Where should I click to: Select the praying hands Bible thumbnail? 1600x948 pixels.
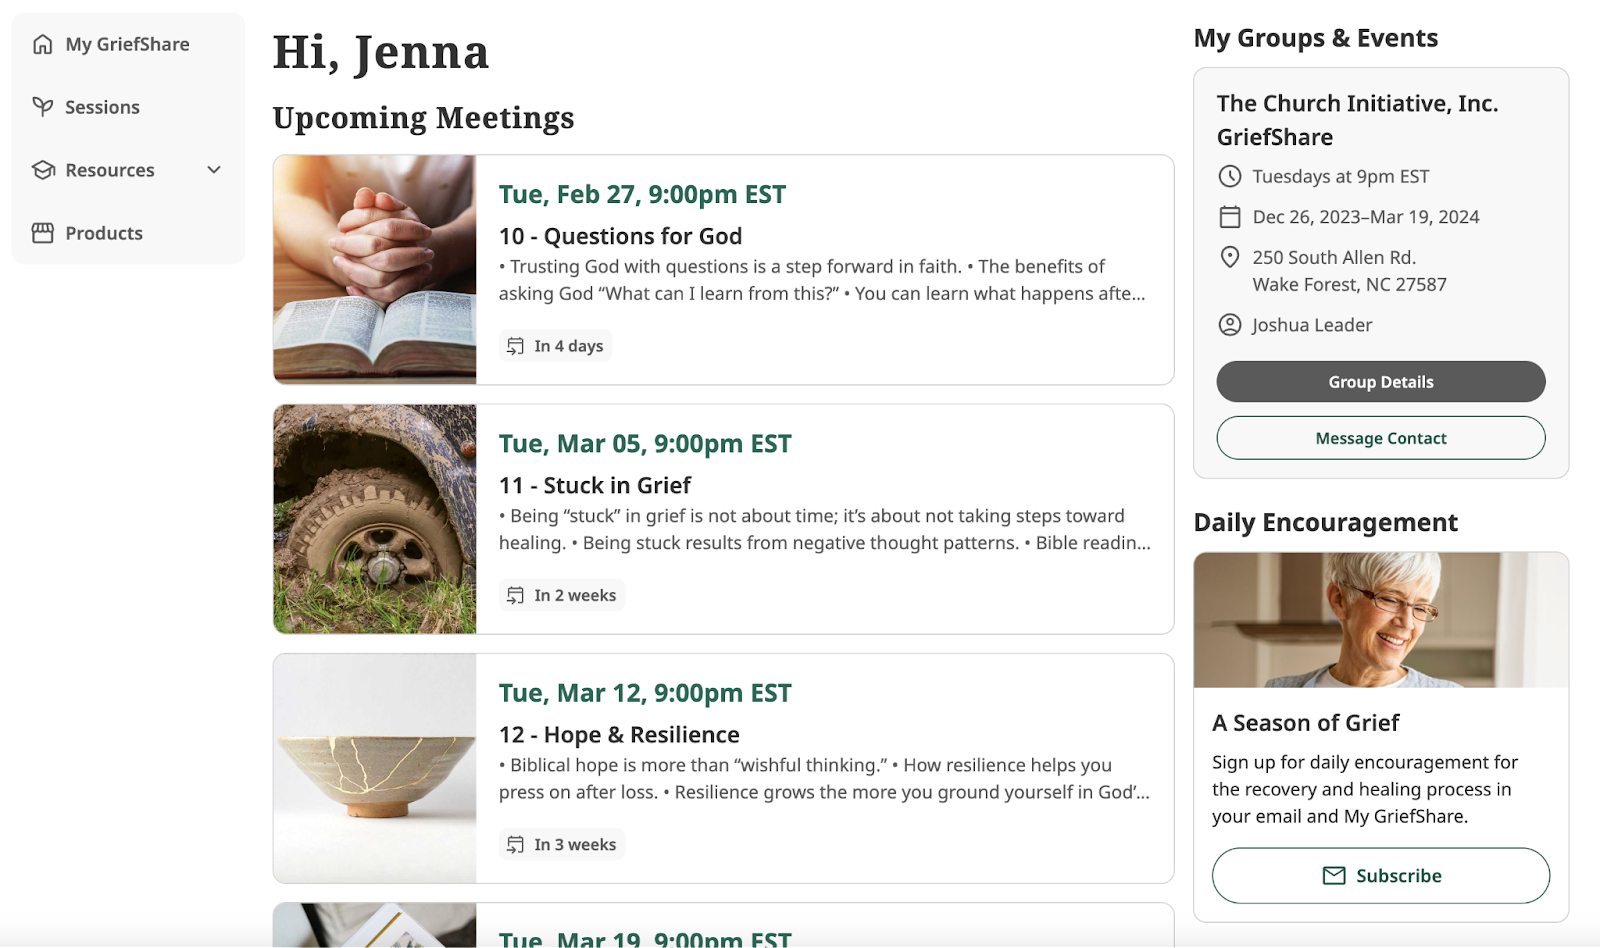point(375,269)
